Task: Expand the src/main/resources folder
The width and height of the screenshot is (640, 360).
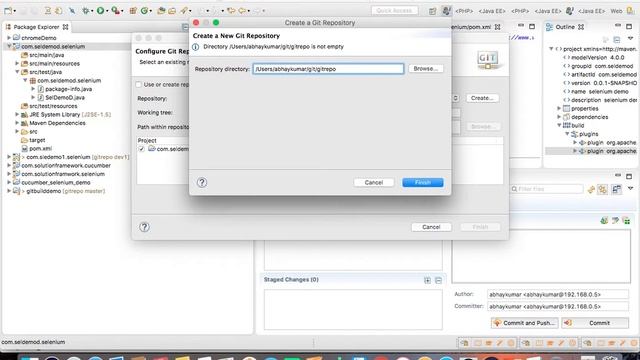Action: tap(17, 63)
